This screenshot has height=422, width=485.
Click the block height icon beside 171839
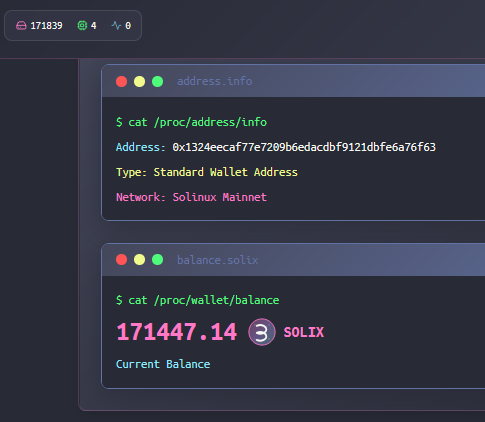coord(21,26)
